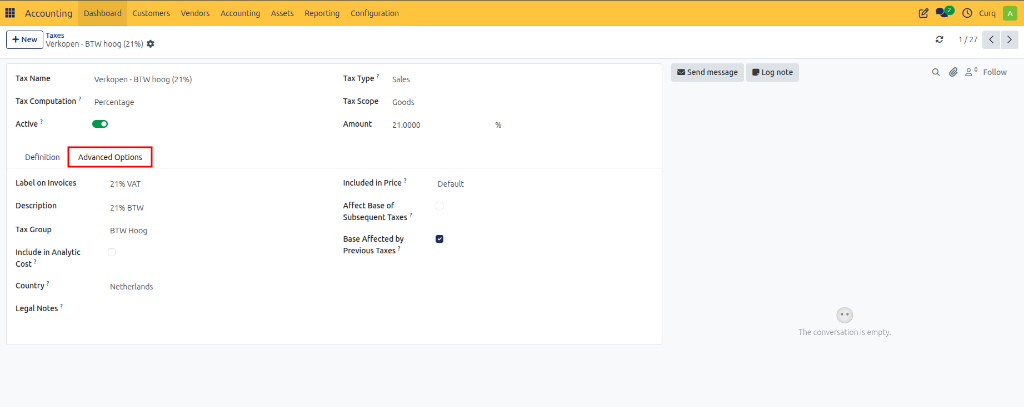
Task: Open the Dashboard menu
Action: pos(103,13)
